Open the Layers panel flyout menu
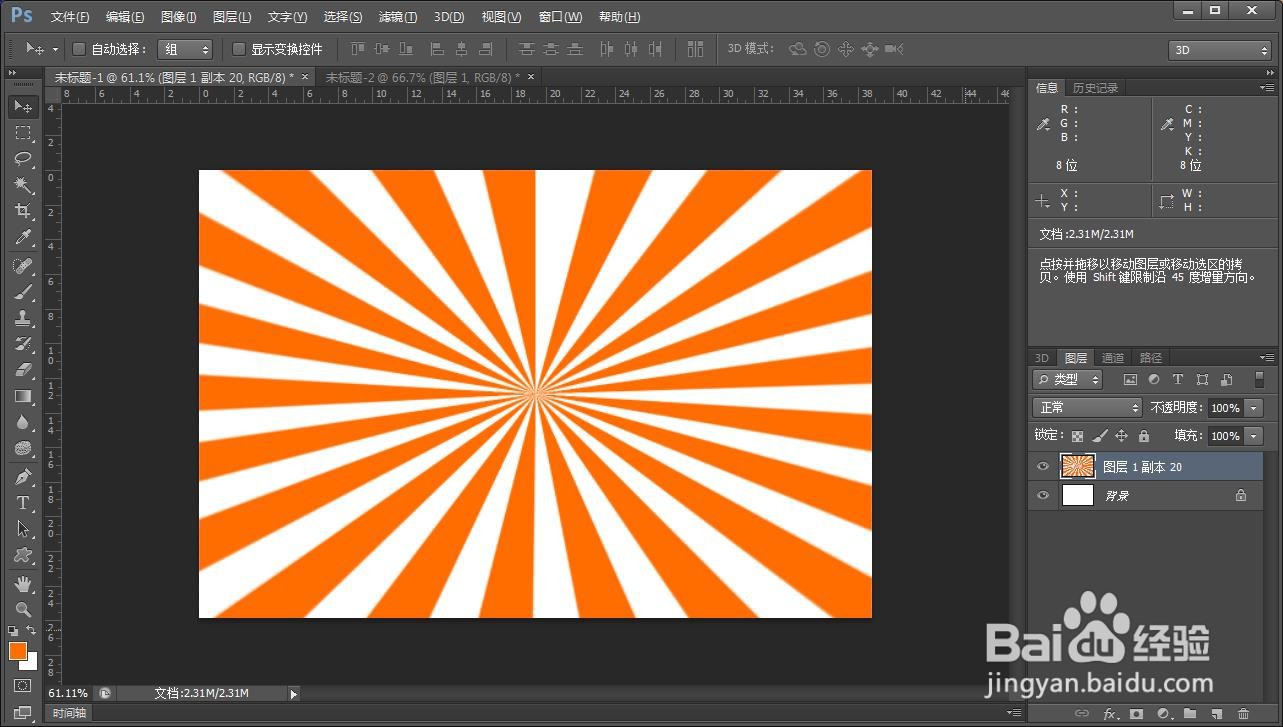 (x=1268, y=357)
